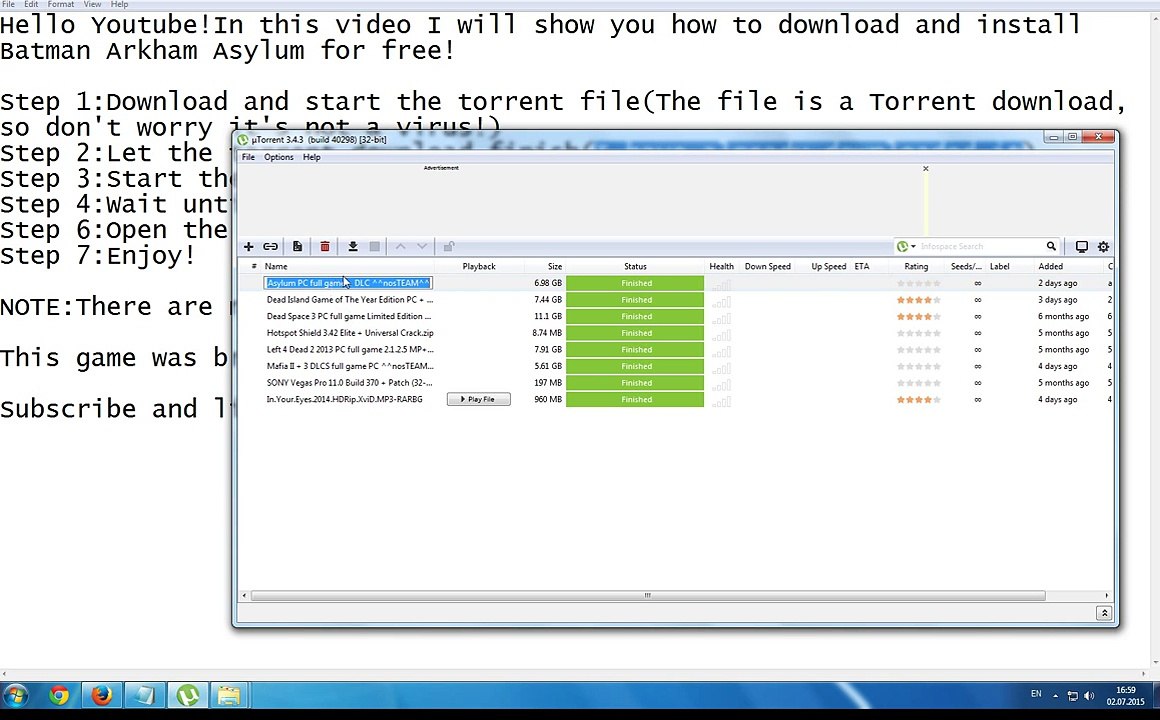The image size is (1160, 720).
Task: Switch to Notepad taskbar icon
Action: point(144,696)
